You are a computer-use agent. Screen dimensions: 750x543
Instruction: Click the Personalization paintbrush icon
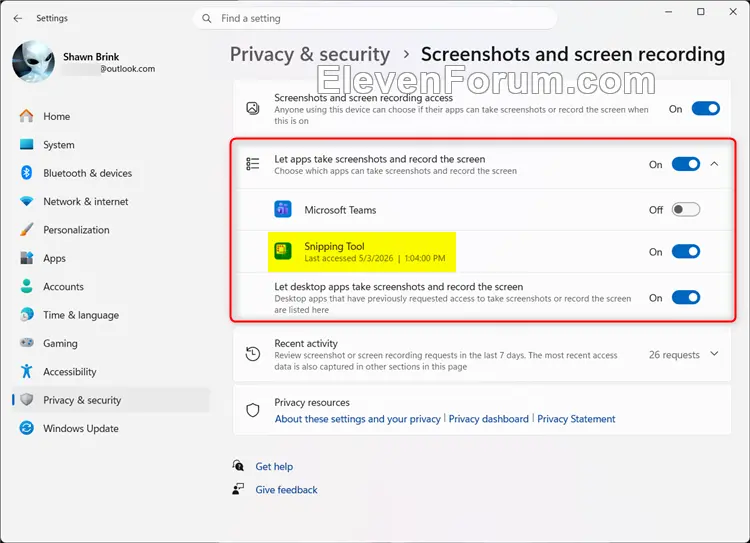tap(26, 230)
